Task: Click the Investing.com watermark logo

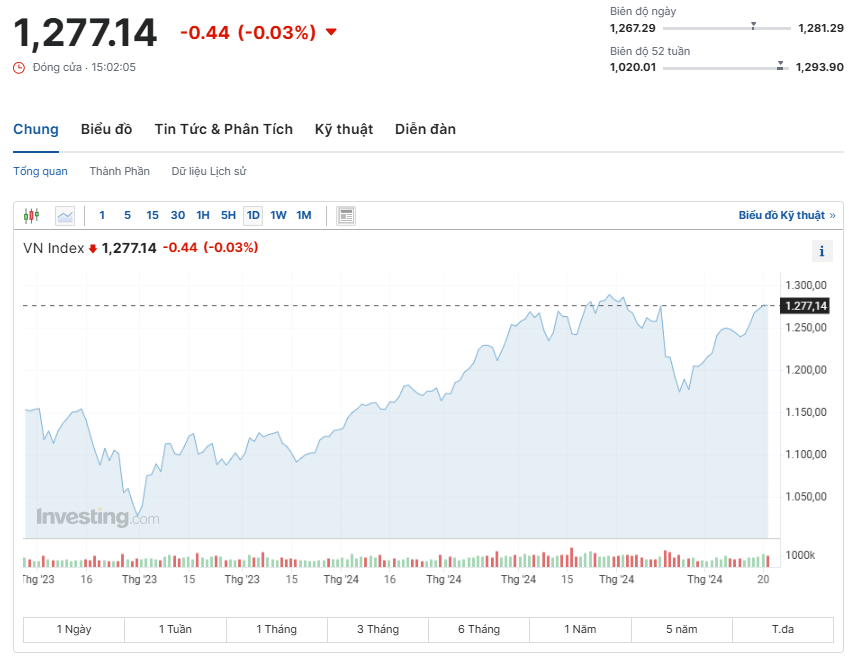Action: (97, 517)
